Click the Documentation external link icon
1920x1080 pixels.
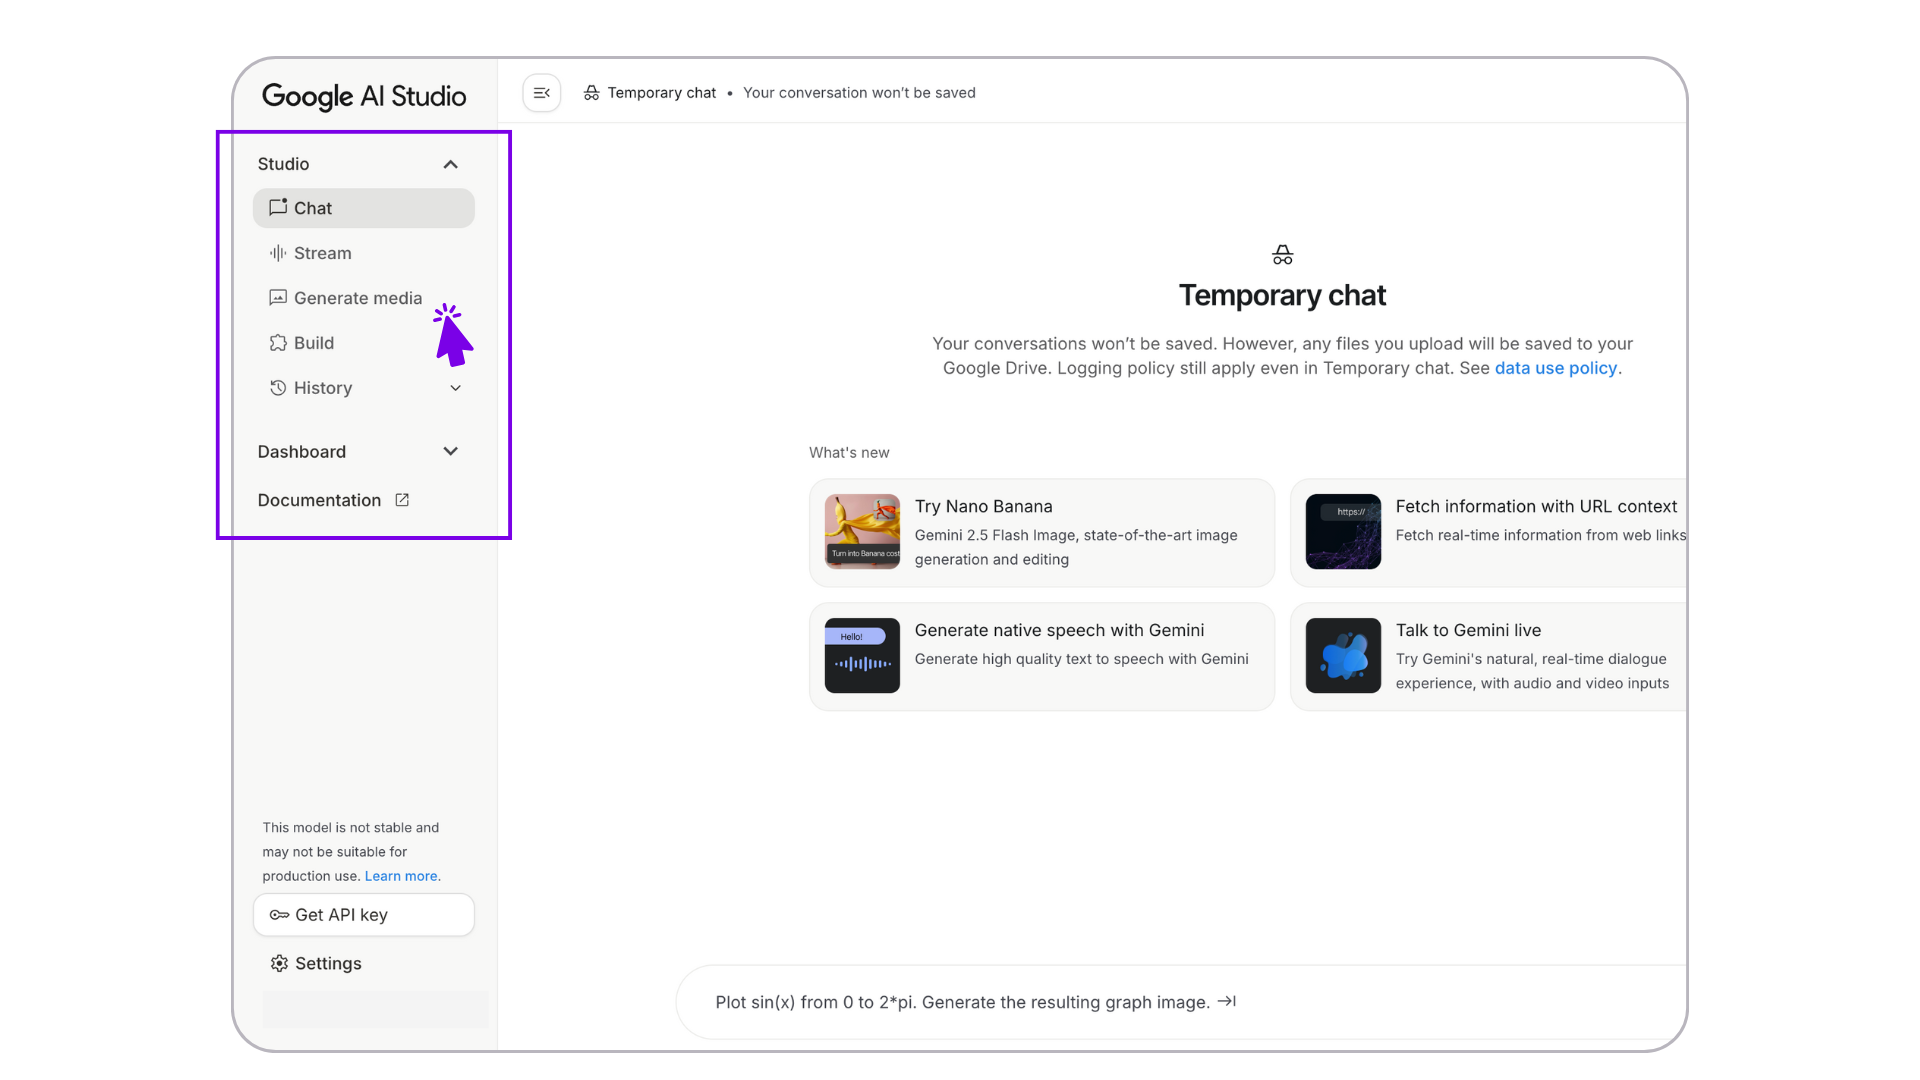point(402,500)
